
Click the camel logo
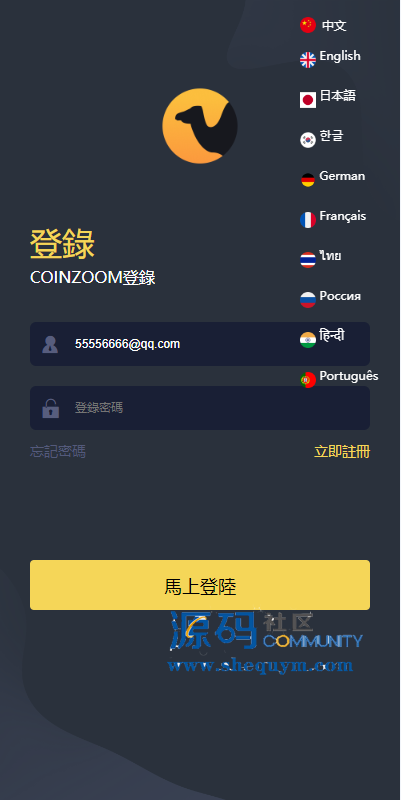tap(200, 126)
